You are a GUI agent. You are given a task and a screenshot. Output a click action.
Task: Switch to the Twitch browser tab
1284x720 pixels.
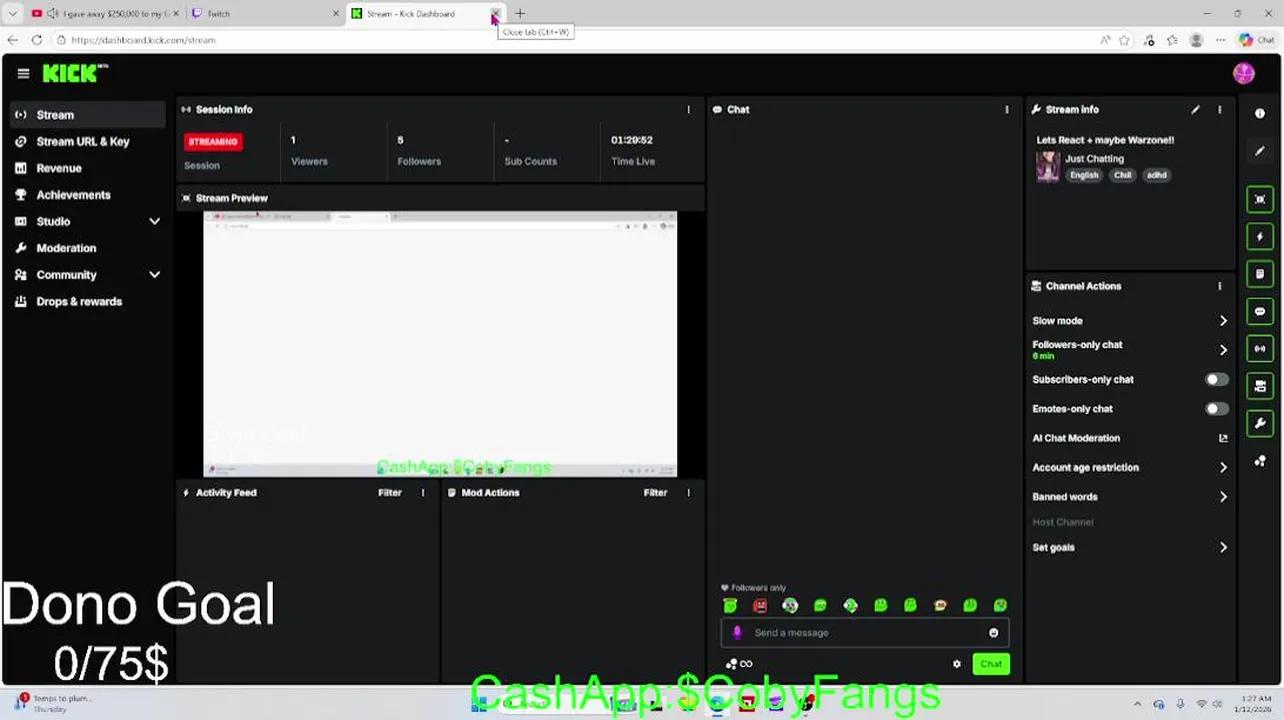(x=263, y=14)
